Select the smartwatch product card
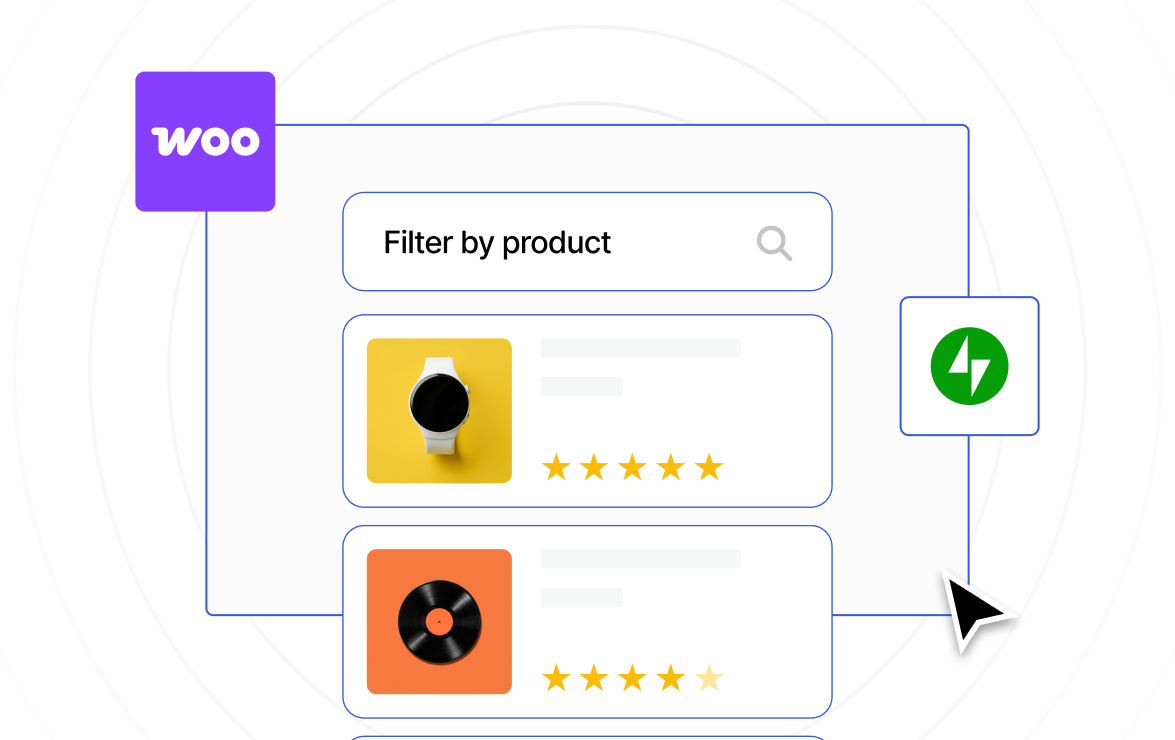The image size is (1175, 740). click(x=588, y=411)
